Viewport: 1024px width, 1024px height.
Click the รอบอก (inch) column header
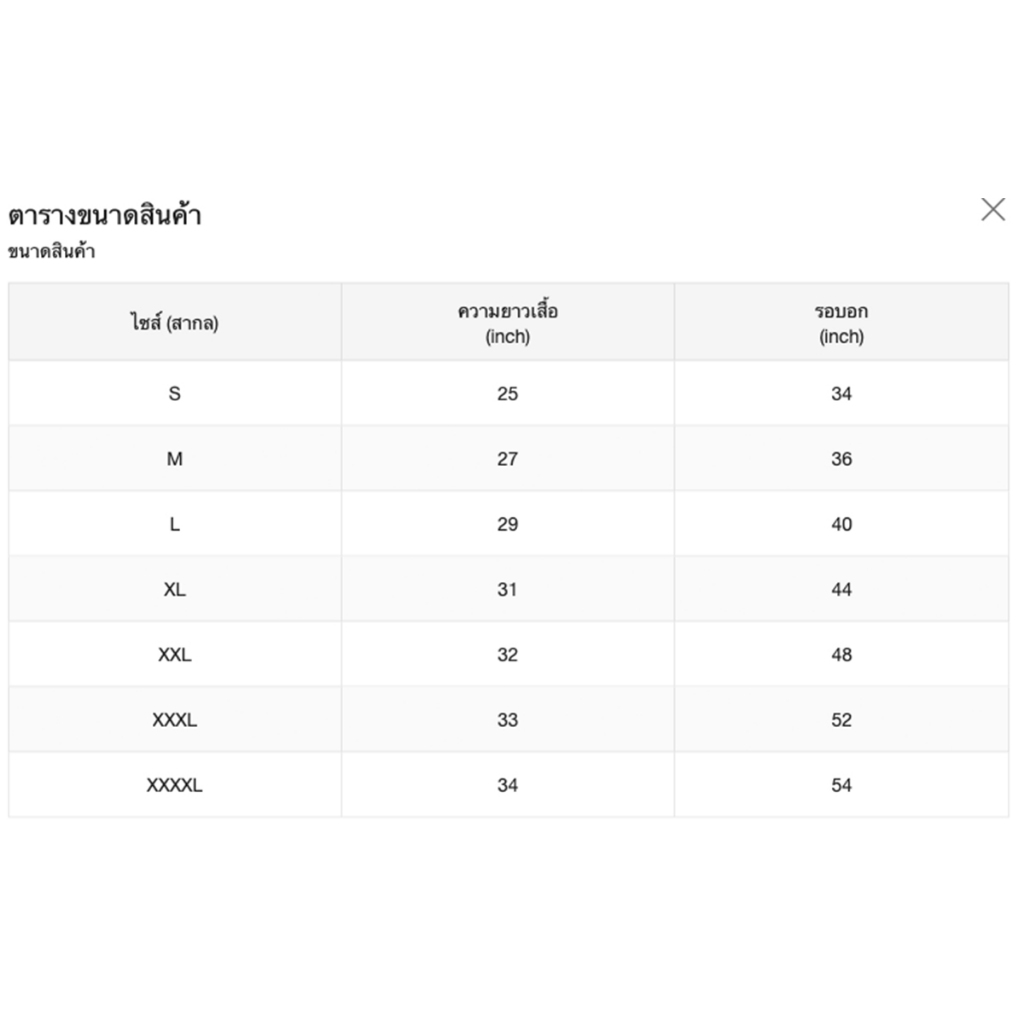(x=841, y=323)
